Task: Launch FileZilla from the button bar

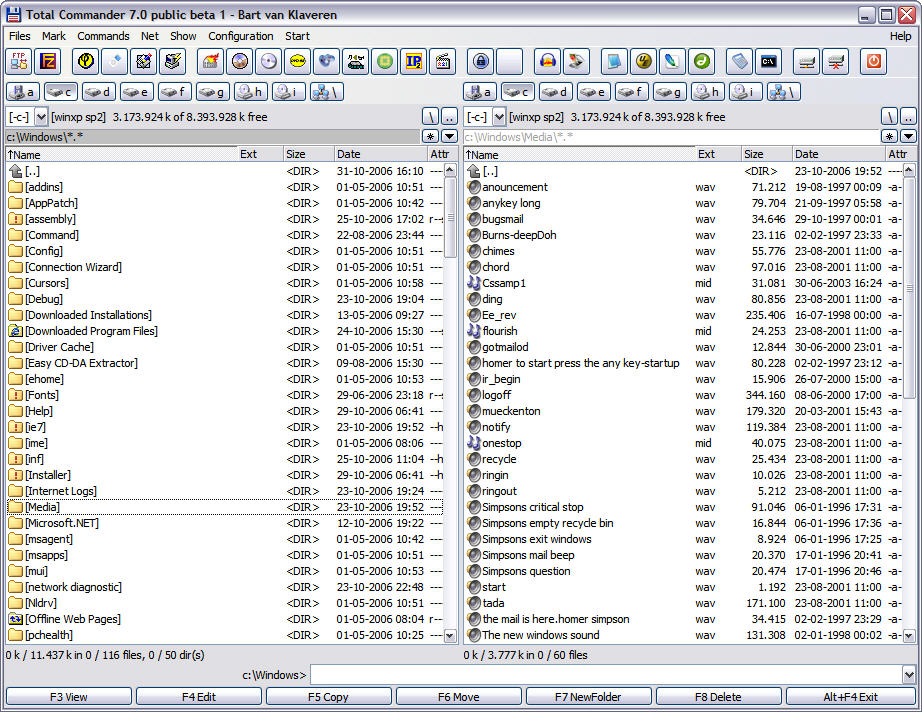Action: pyautogui.click(x=48, y=61)
